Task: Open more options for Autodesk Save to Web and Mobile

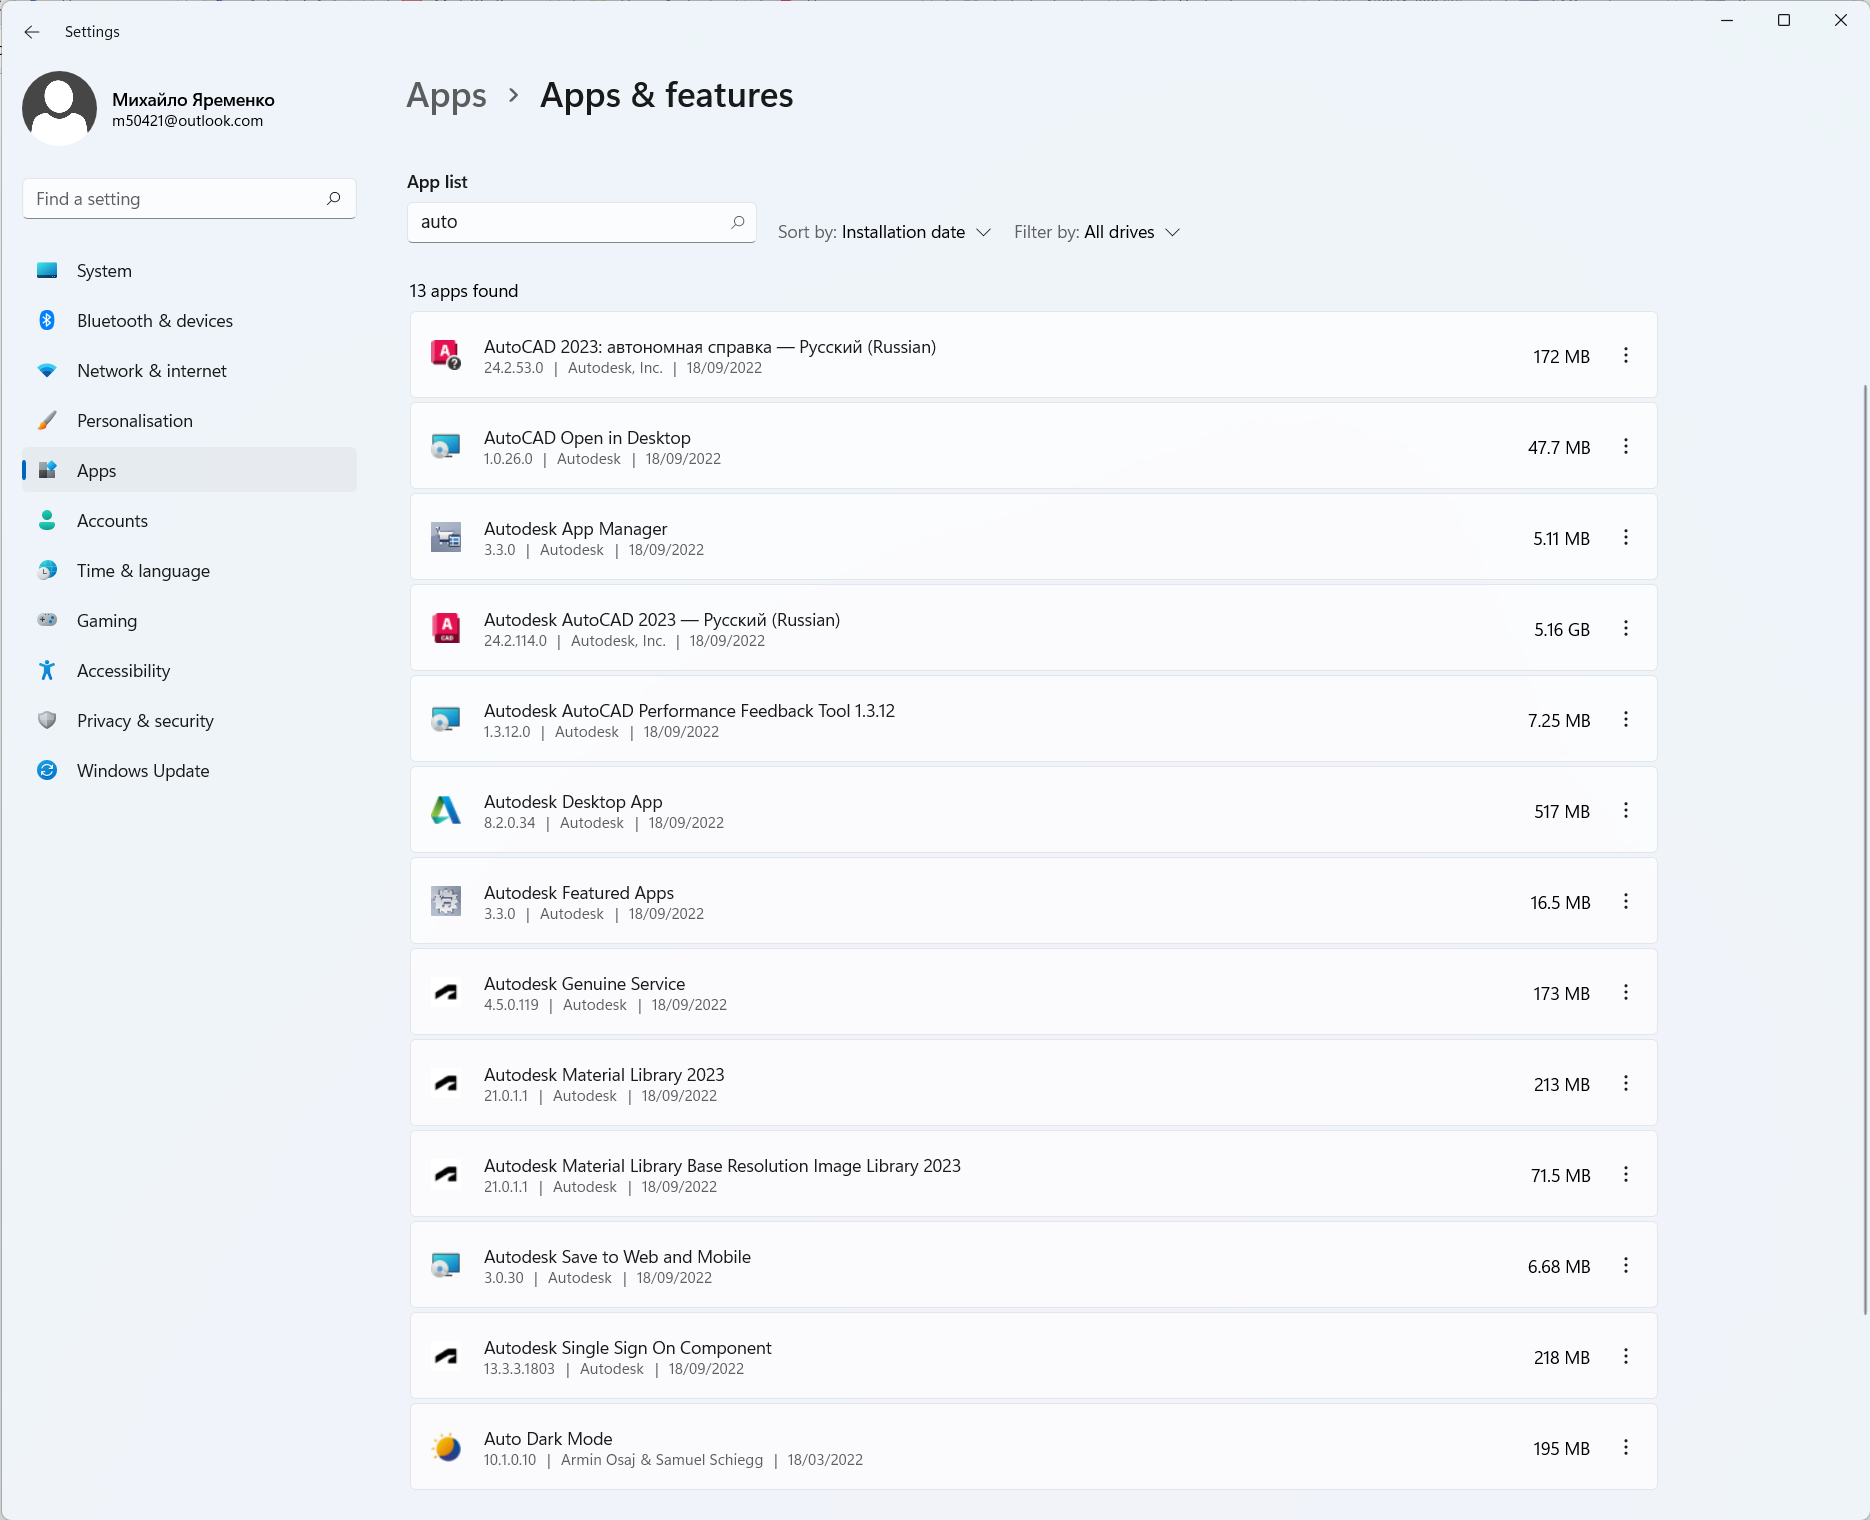Action: pos(1626,1266)
